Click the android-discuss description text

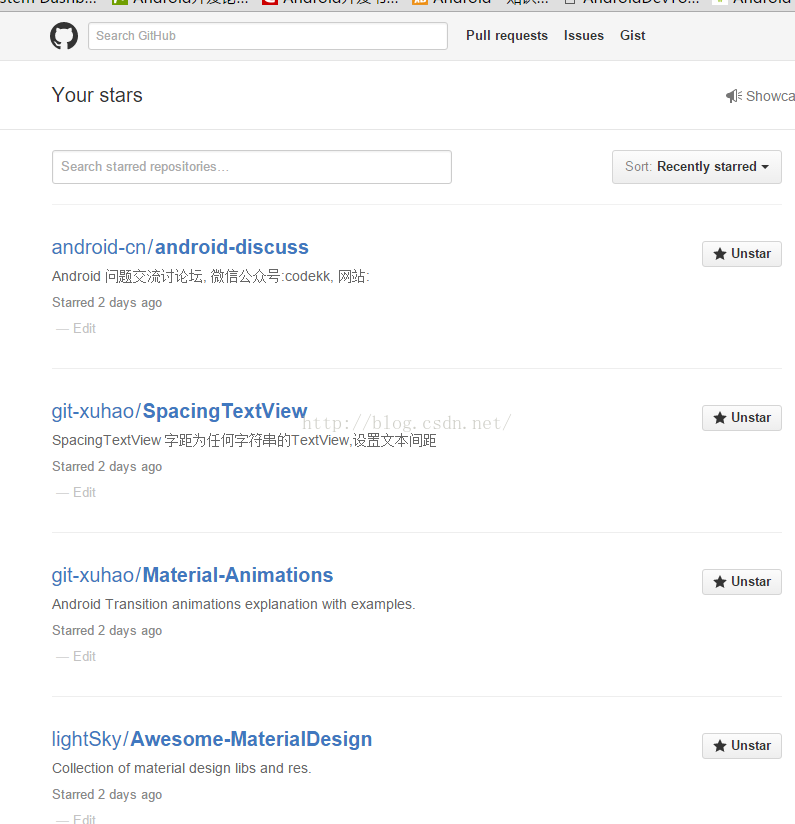pos(211,276)
